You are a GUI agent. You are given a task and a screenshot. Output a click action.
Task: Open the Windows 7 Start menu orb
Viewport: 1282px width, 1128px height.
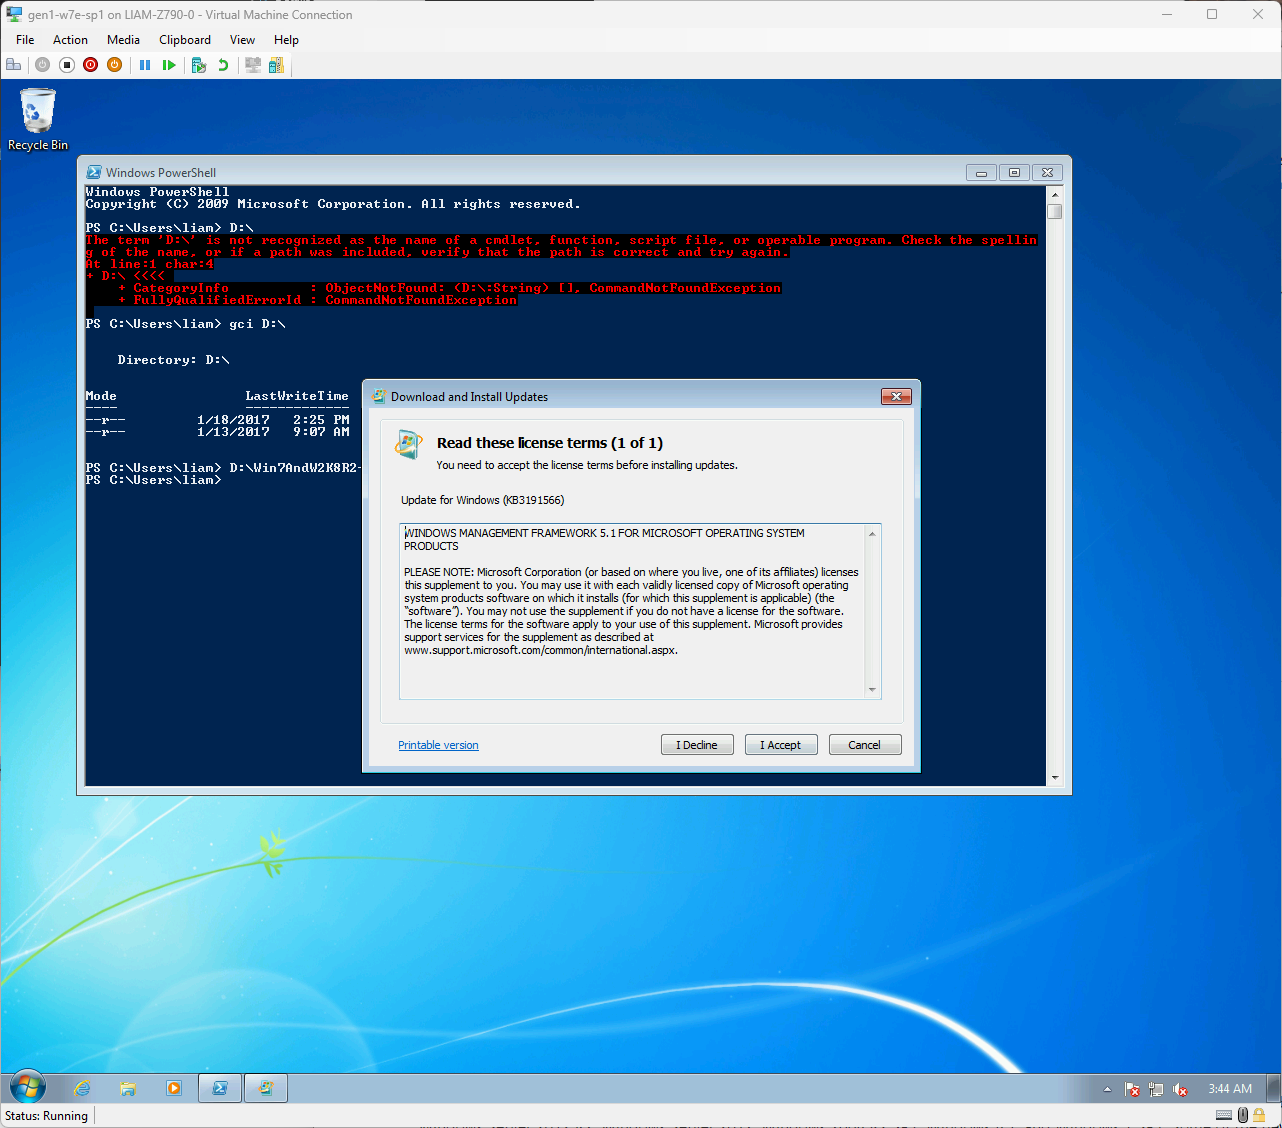pos(27,1087)
